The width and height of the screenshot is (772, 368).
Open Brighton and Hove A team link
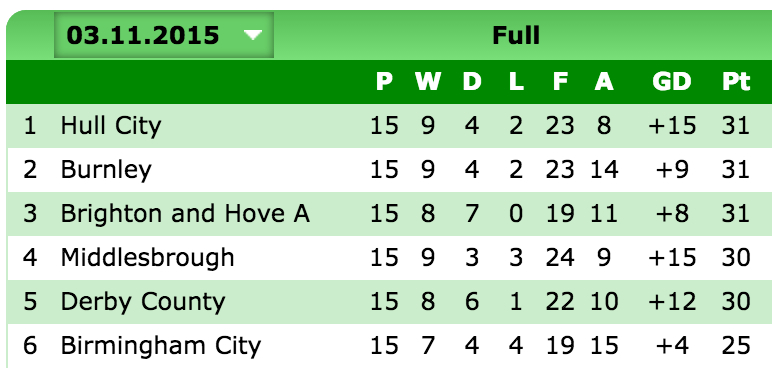tap(185, 214)
